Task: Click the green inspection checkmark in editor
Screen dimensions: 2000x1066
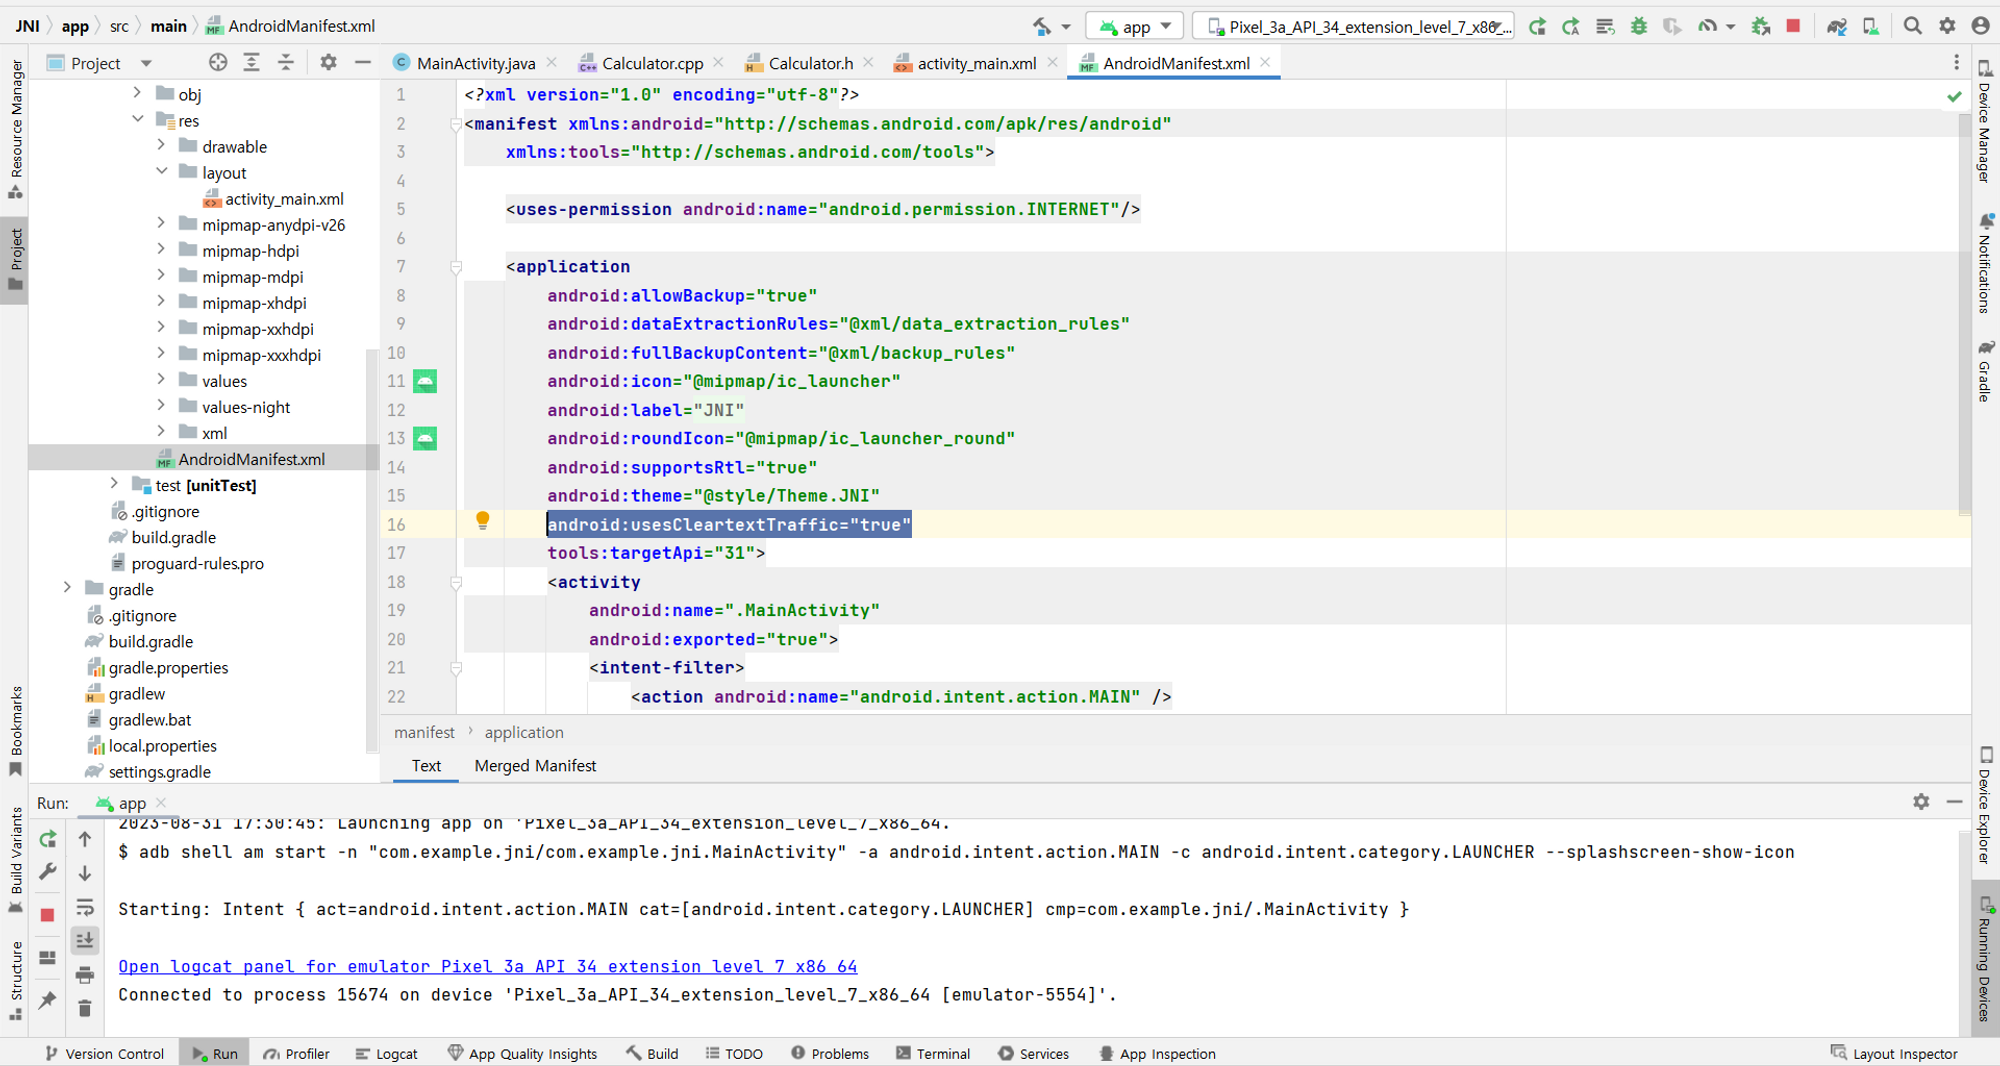Action: coord(1954,96)
